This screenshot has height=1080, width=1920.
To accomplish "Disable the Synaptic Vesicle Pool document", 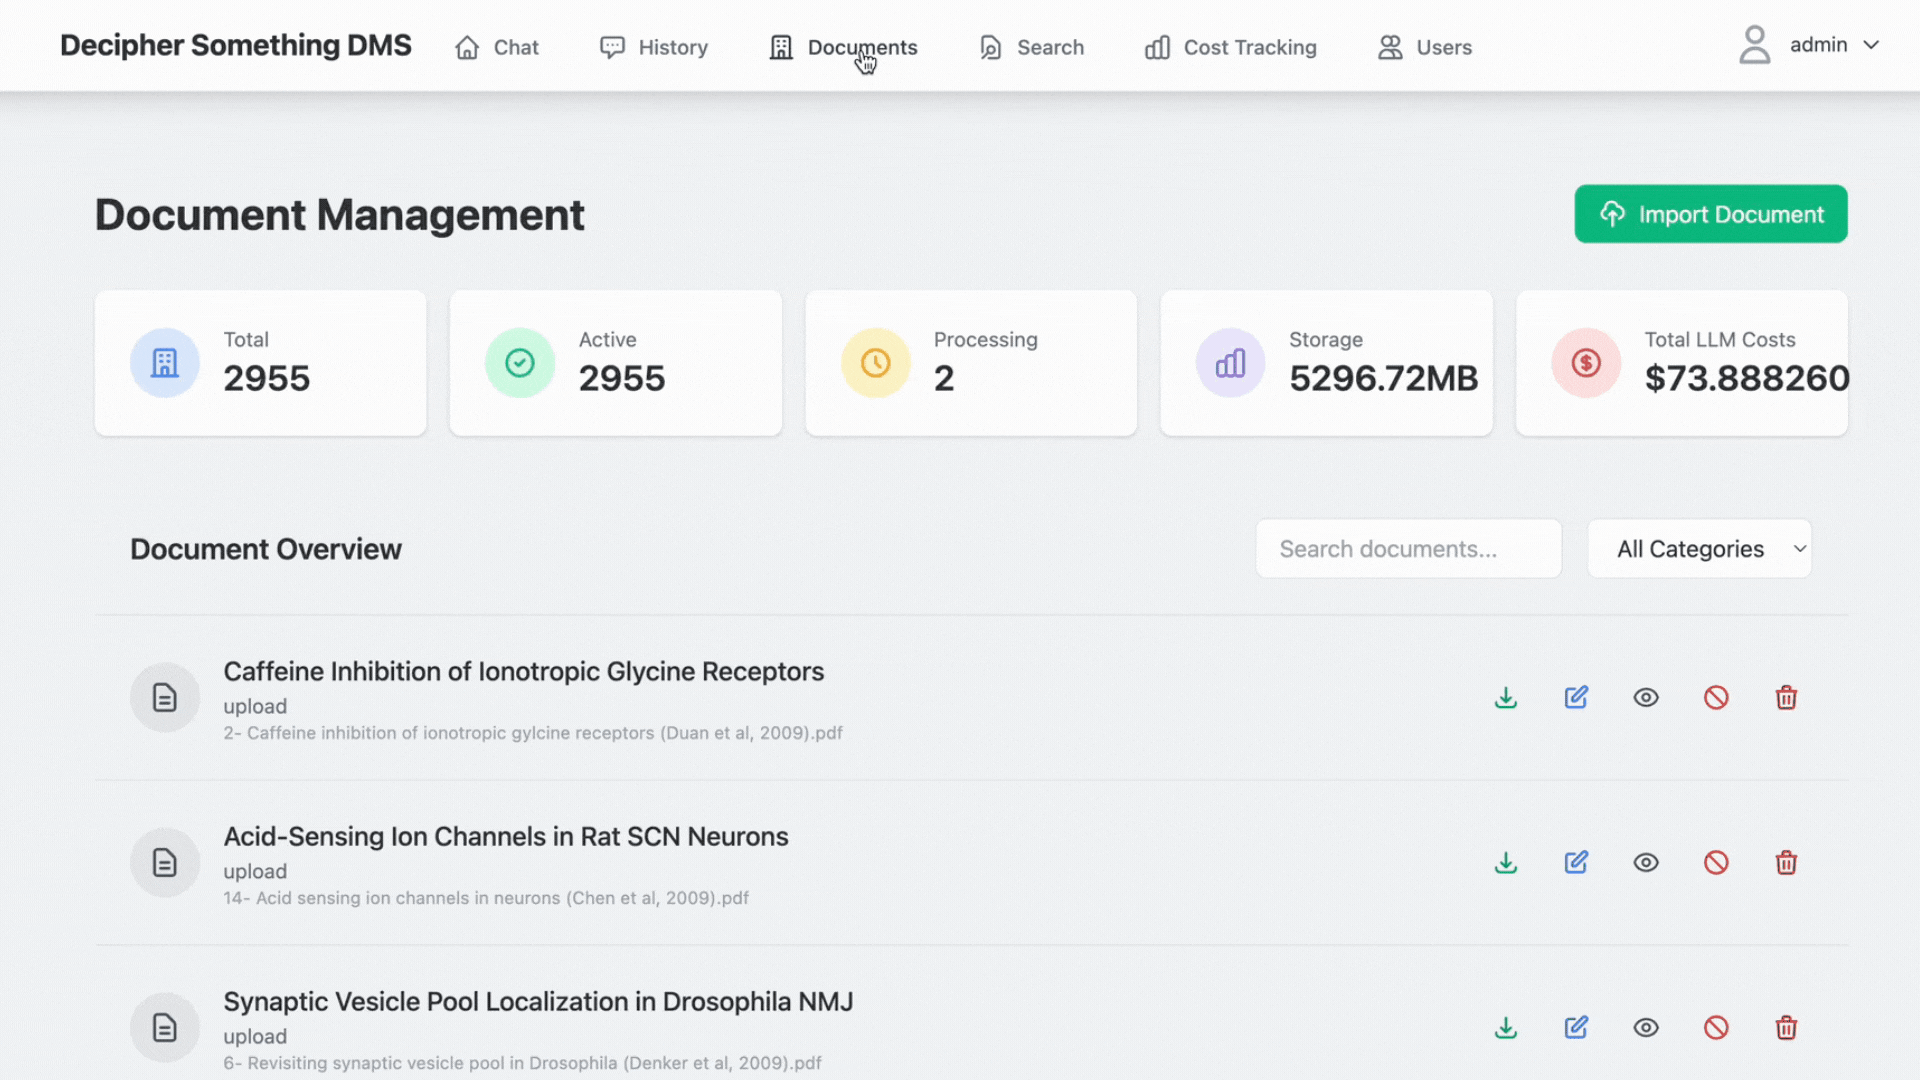I will click(1716, 1027).
